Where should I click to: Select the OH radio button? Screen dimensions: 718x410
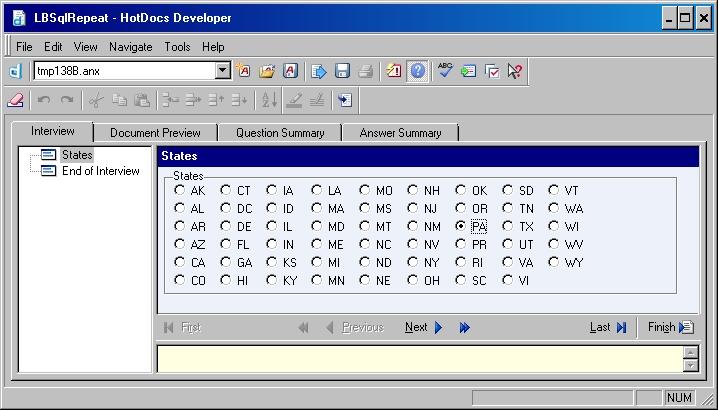click(x=413, y=280)
